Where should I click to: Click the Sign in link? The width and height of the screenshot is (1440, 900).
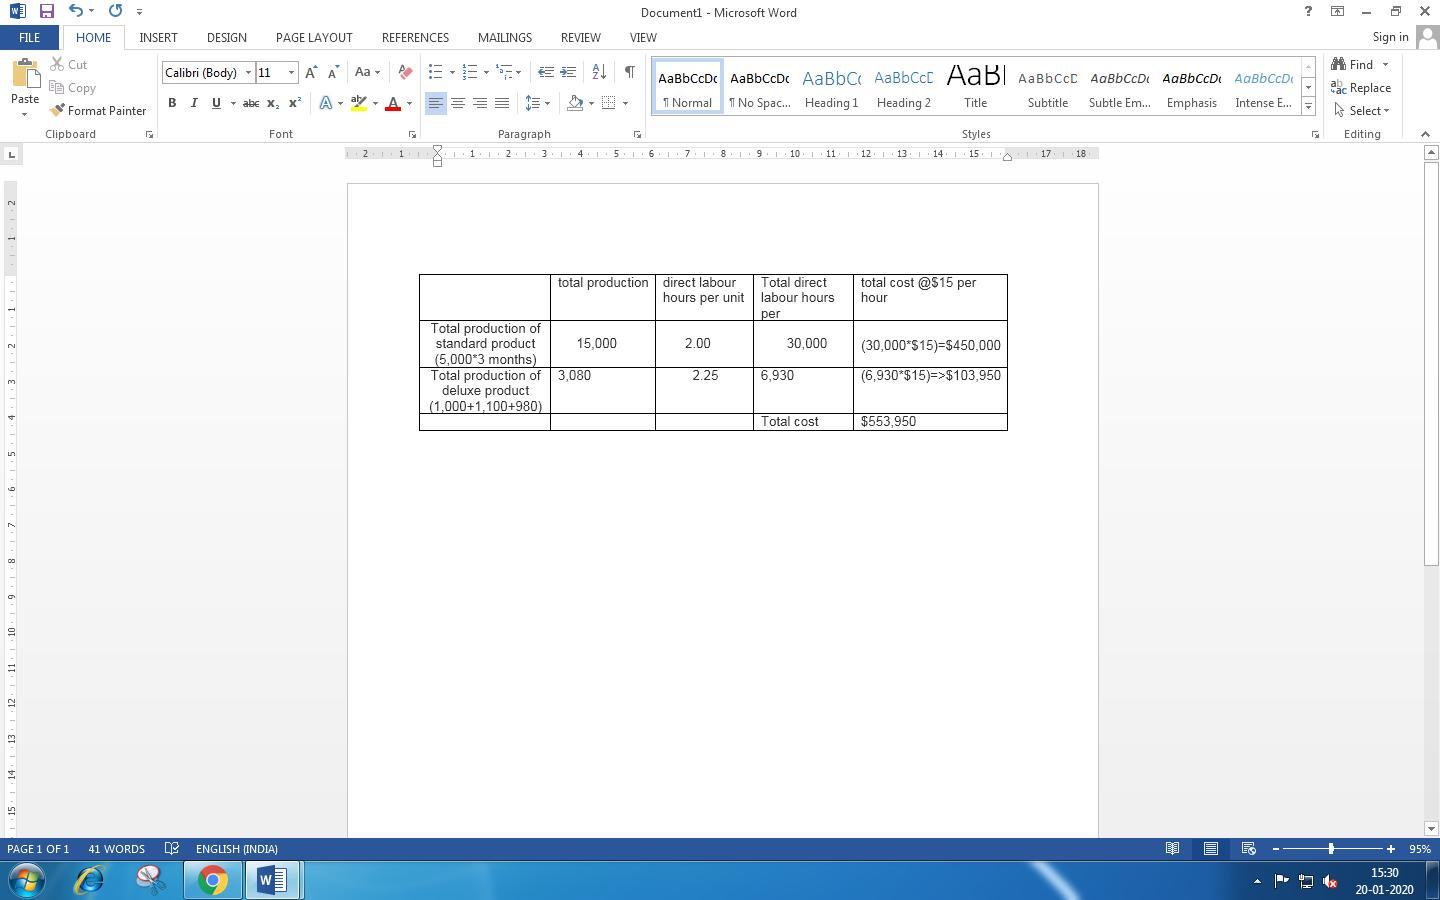(x=1390, y=37)
